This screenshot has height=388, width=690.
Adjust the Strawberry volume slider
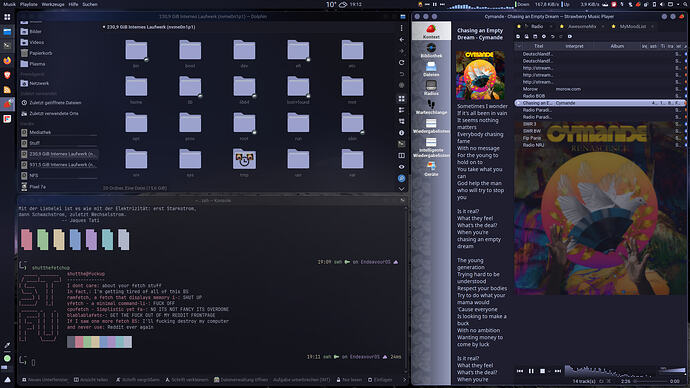click(x=672, y=370)
